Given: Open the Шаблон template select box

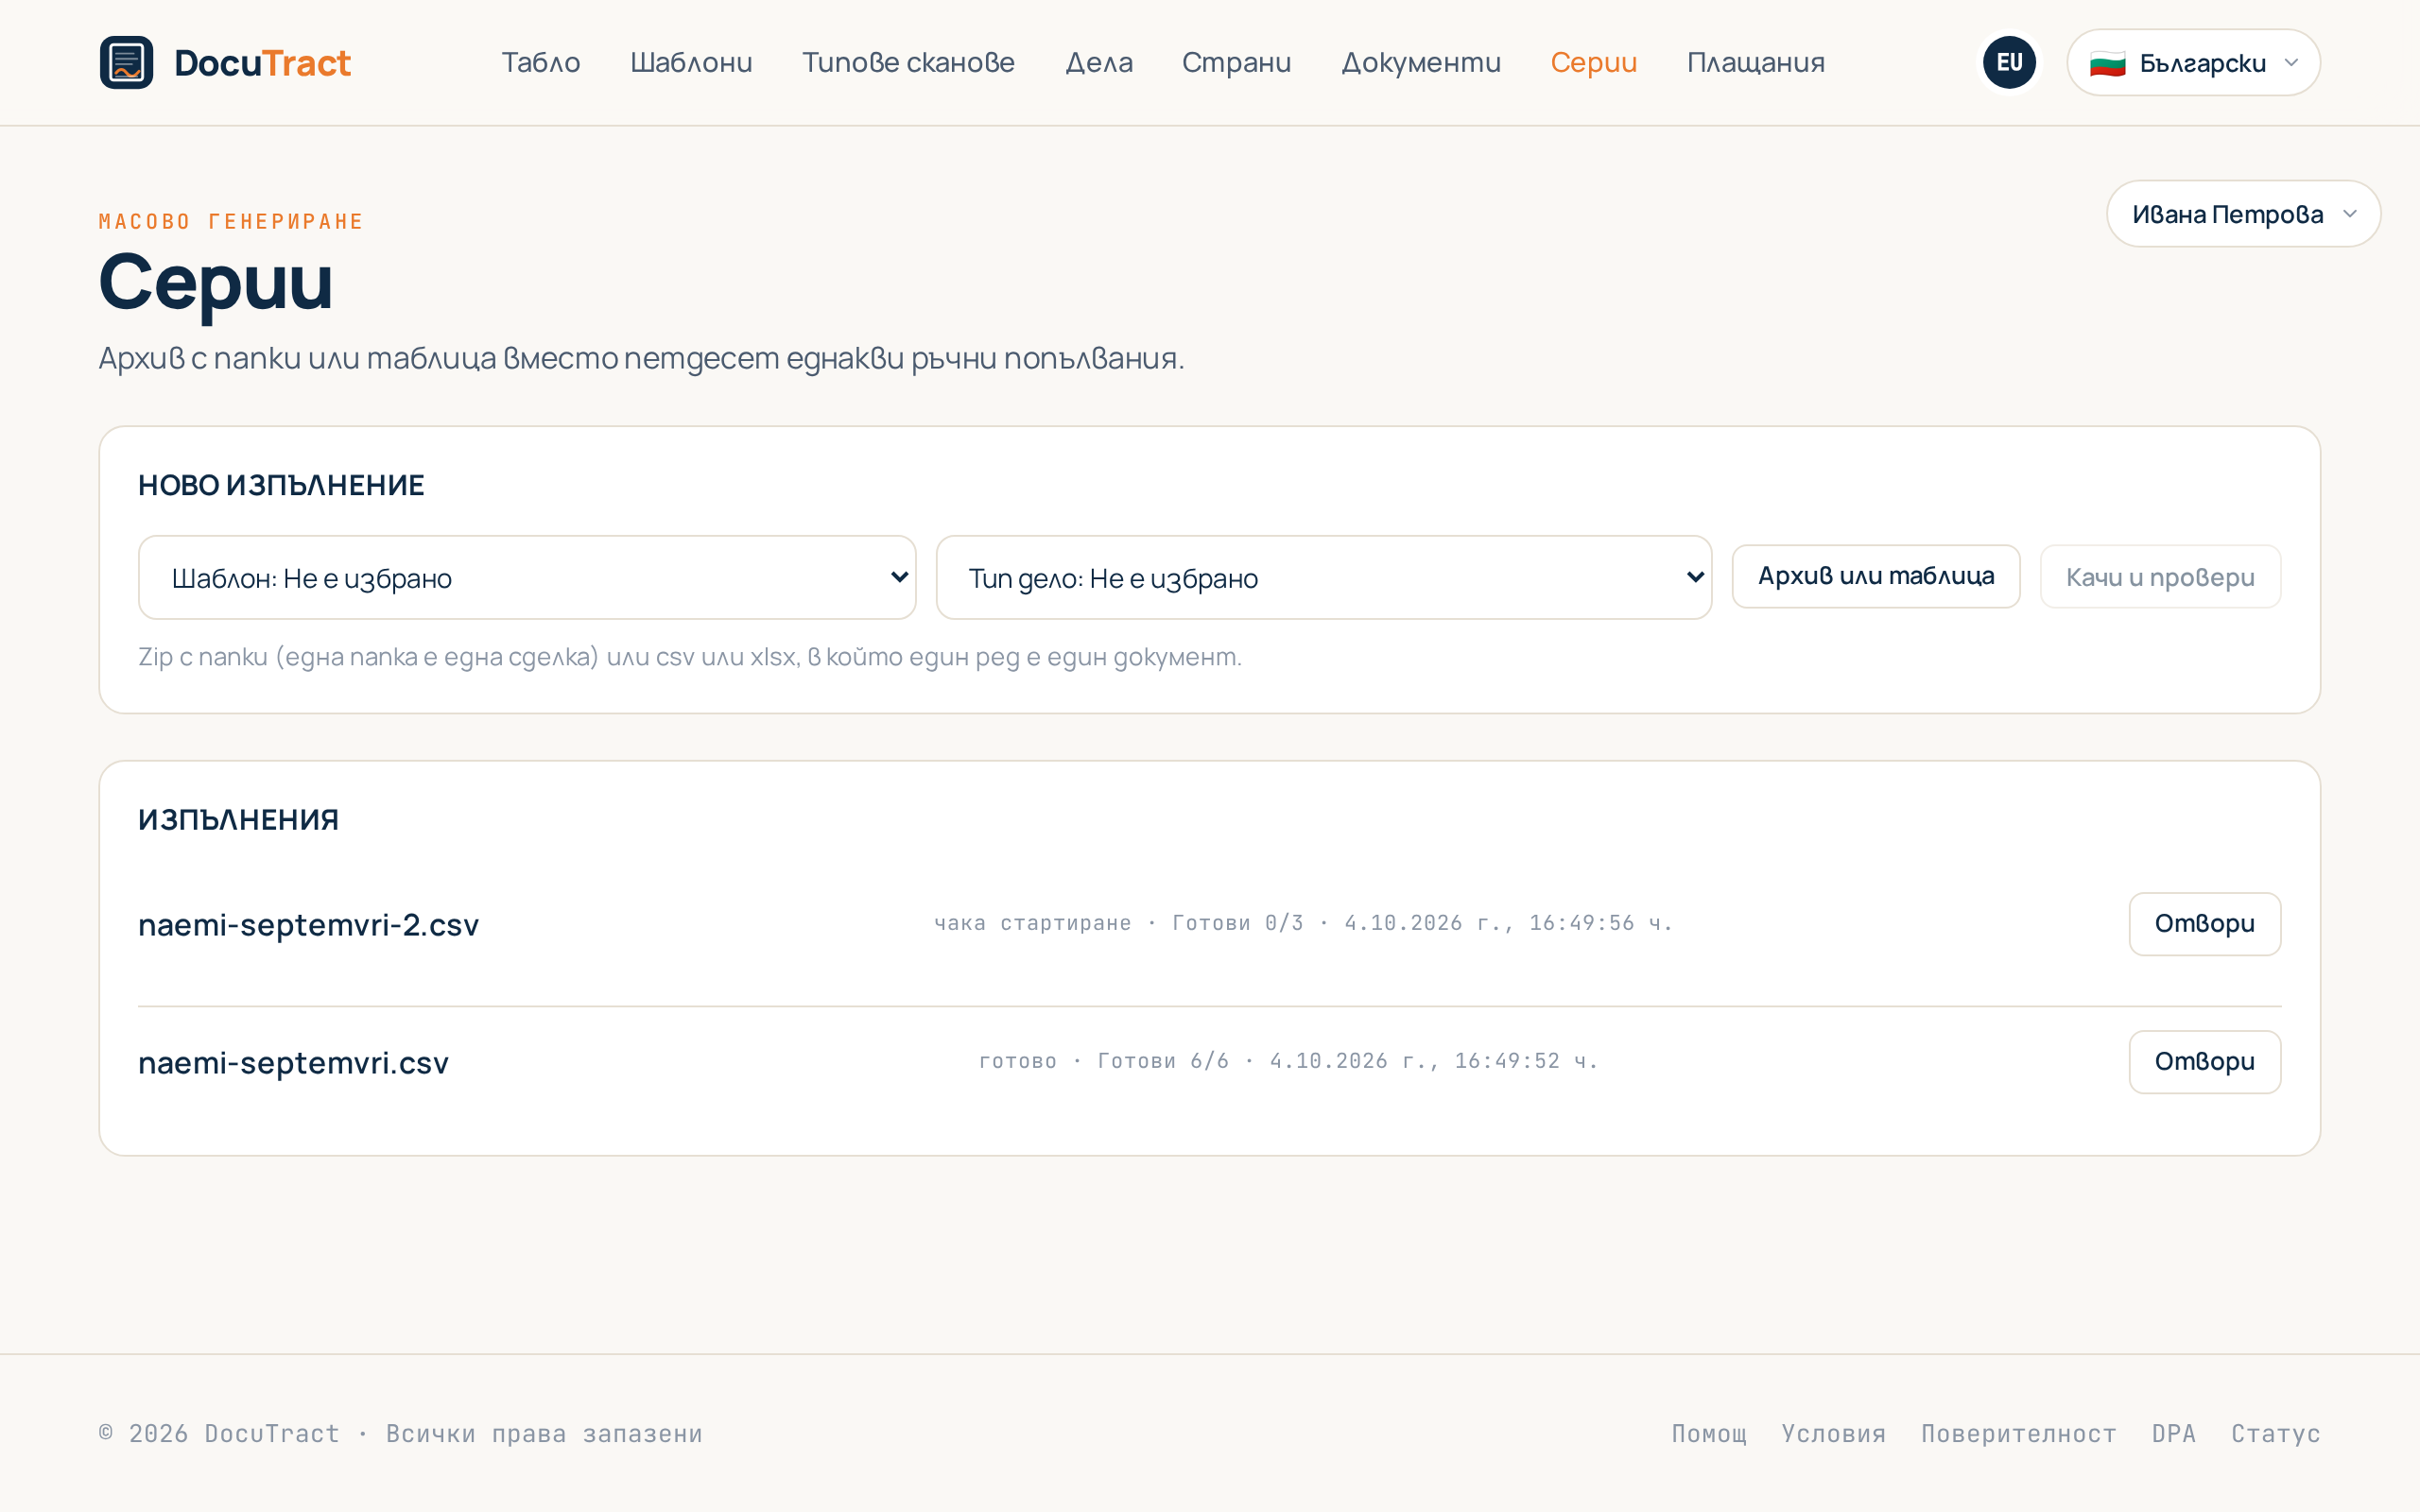Looking at the screenshot, I should [527, 577].
